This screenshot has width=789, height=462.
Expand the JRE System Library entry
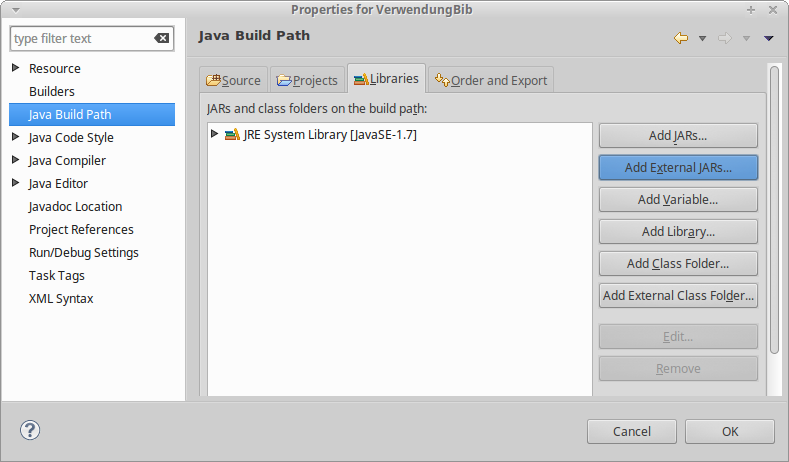214,134
